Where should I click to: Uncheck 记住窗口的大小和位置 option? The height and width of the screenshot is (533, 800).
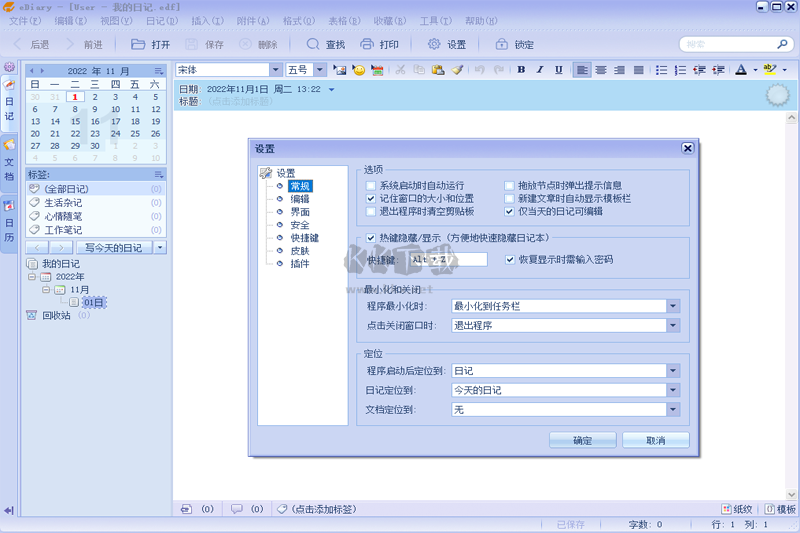[371, 199]
